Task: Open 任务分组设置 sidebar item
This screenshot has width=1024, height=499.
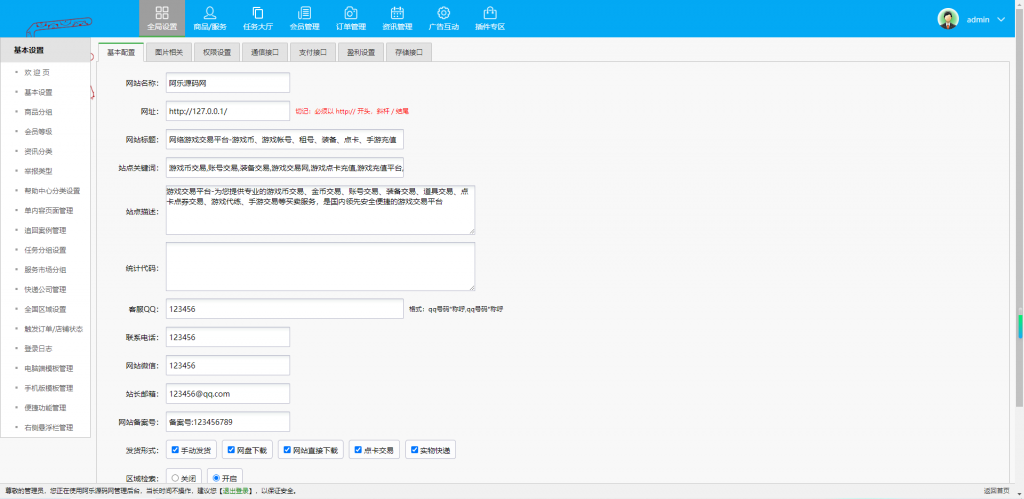Action: pyautogui.click(x=46, y=250)
